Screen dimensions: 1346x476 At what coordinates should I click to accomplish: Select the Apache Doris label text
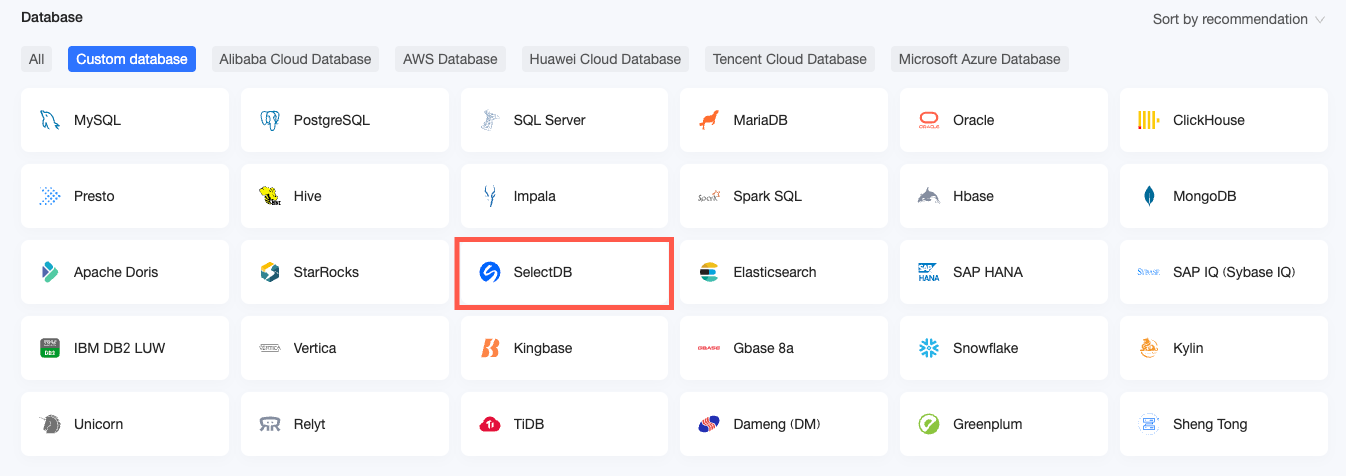(116, 272)
